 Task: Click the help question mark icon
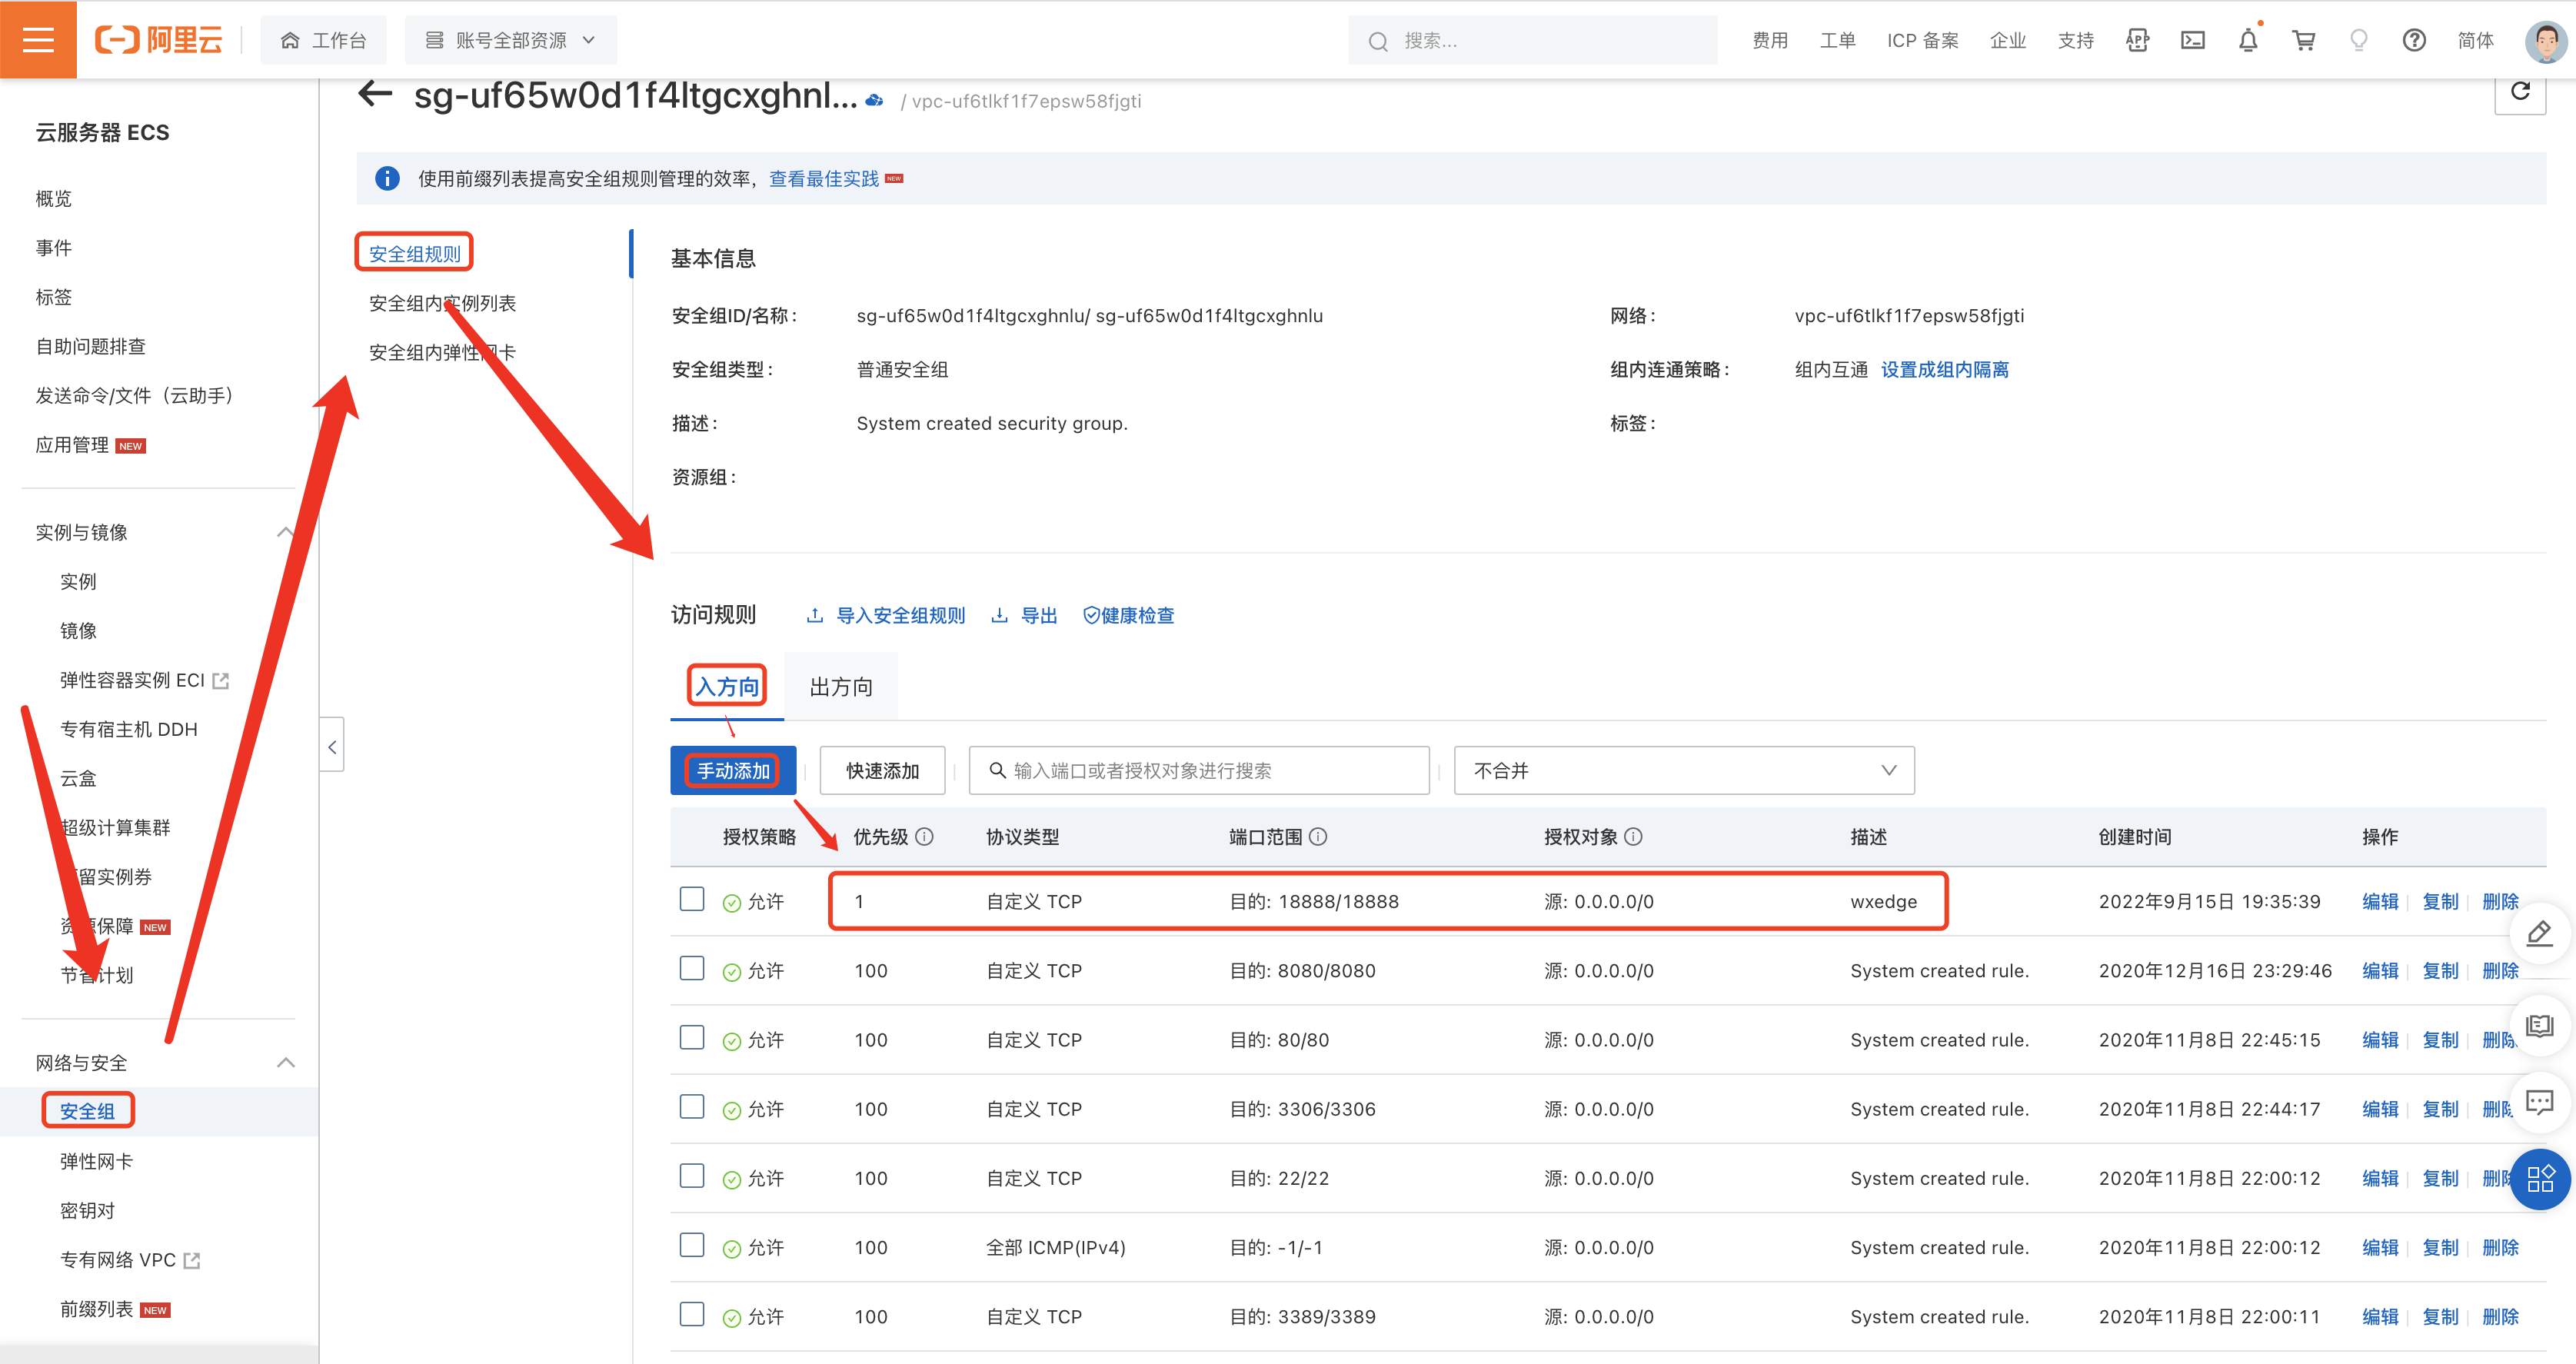[2413, 40]
